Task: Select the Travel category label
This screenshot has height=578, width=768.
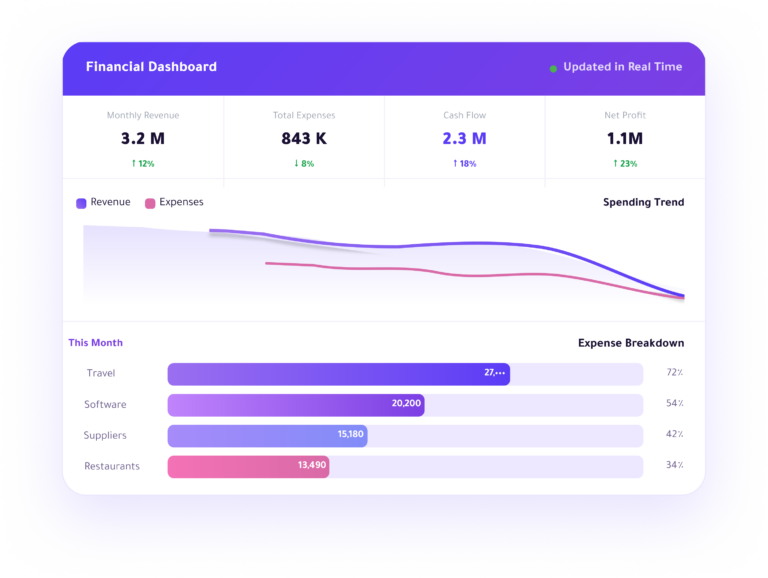Action: pyautogui.click(x=101, y=373)
